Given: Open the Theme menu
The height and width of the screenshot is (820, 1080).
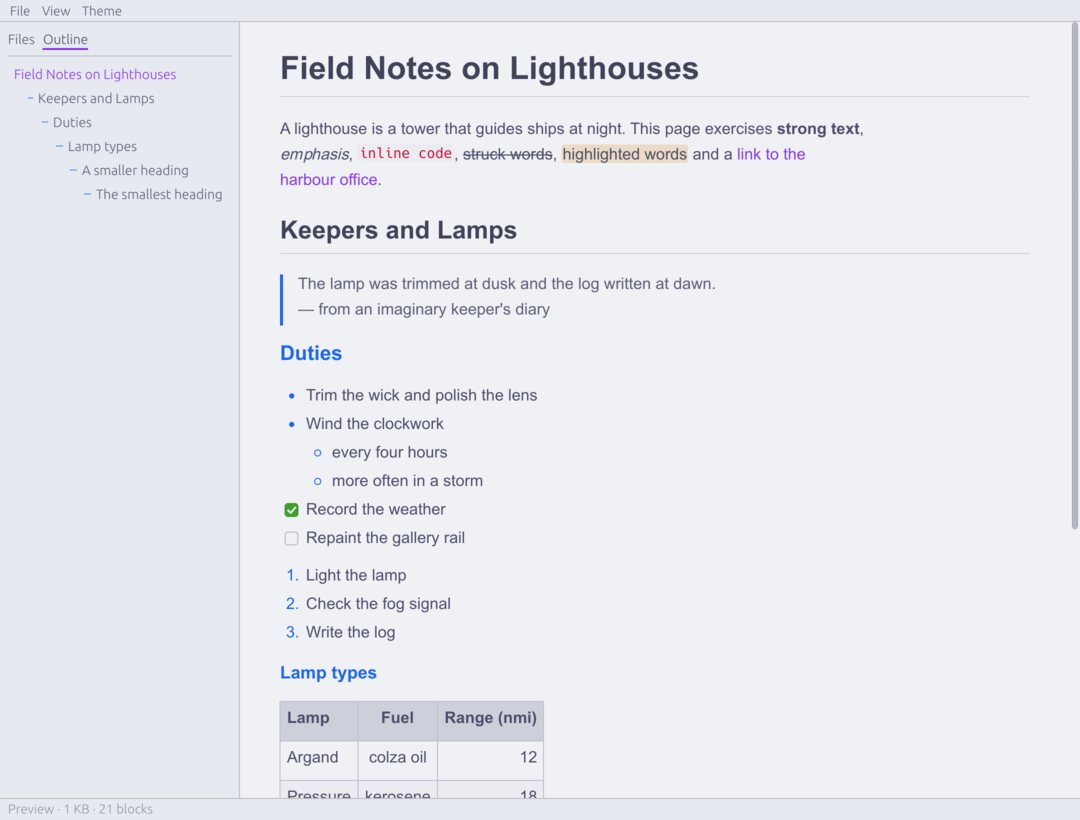Looking at the screenshot, I should [x=101, y=11].
